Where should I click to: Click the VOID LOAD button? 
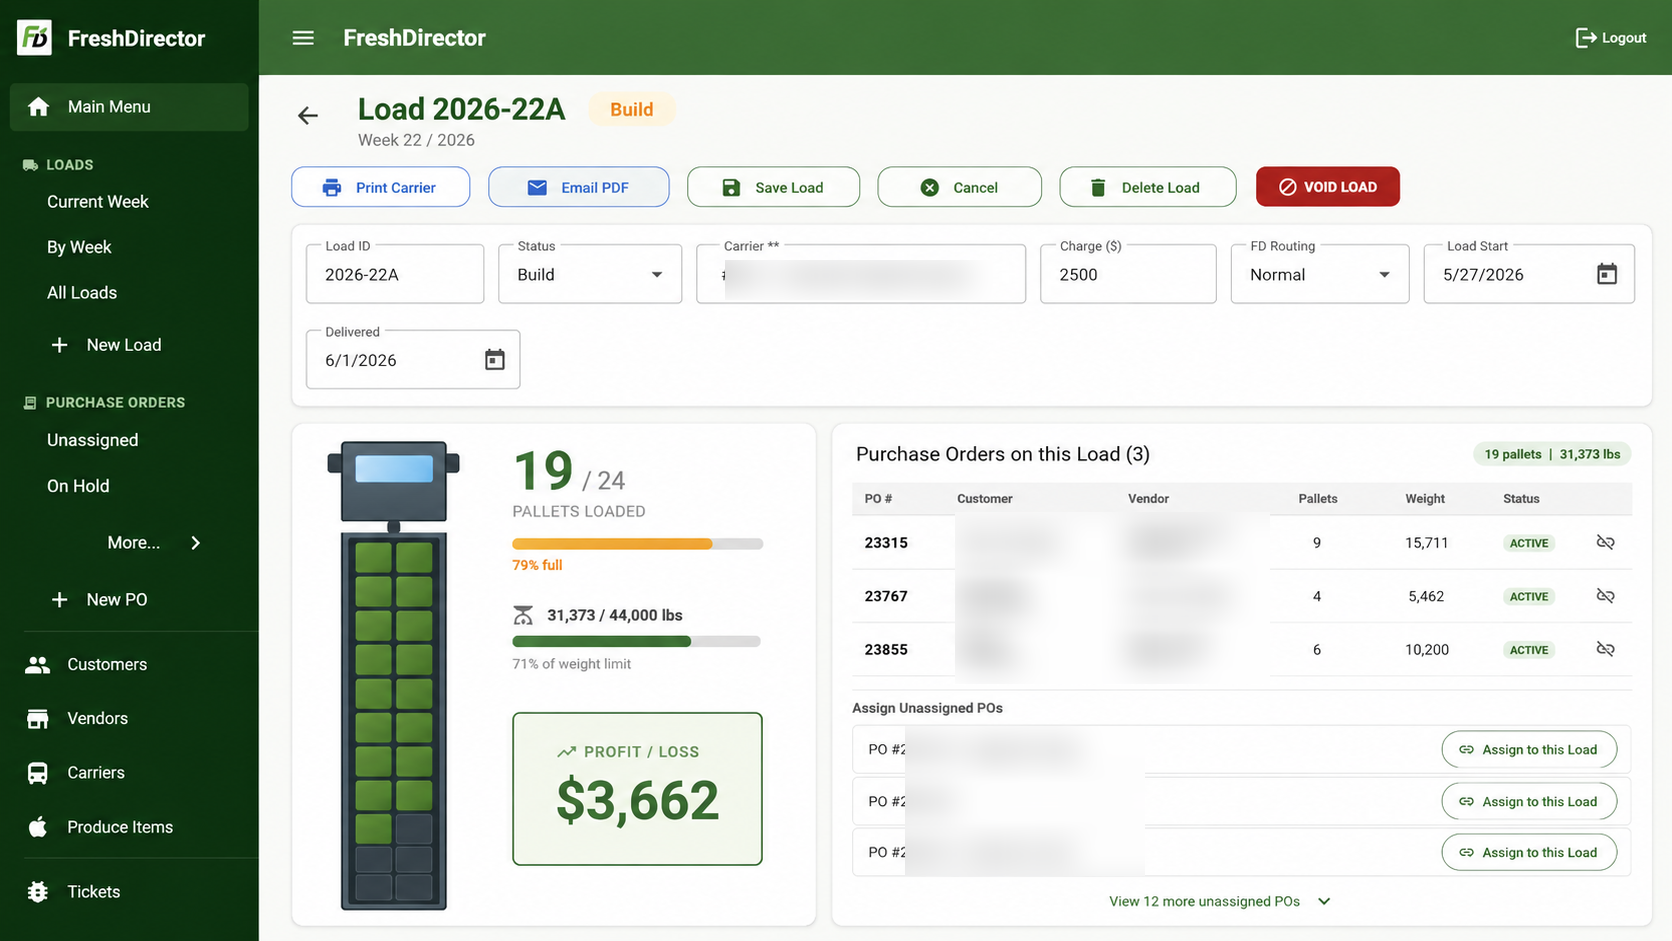tap(1327, 187)
